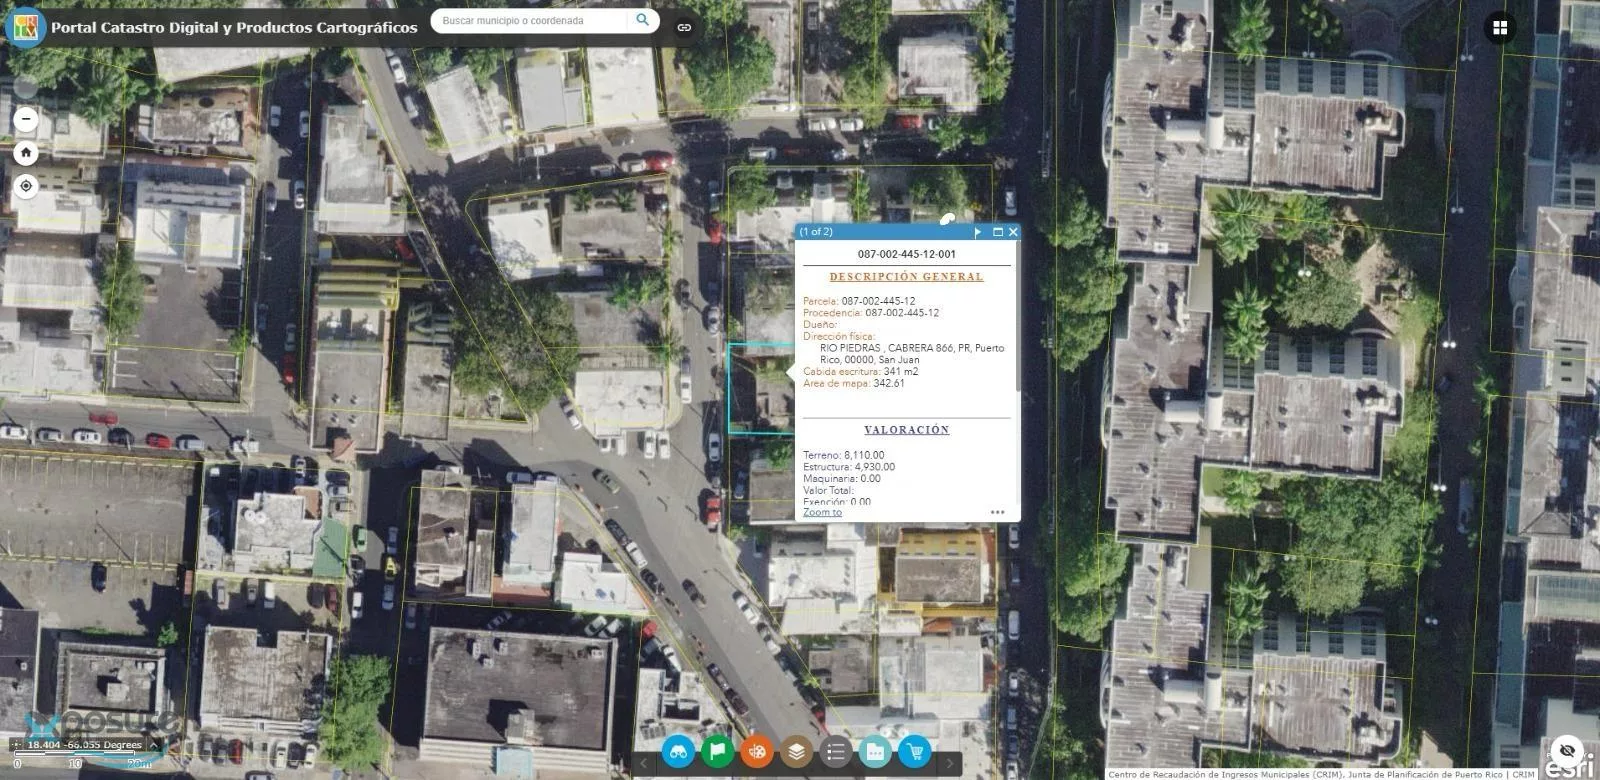Image resolution: width=1600 pixels, height=780 pixels.
Task: Open the orange palette drawing widget
Action: (757, 751)
